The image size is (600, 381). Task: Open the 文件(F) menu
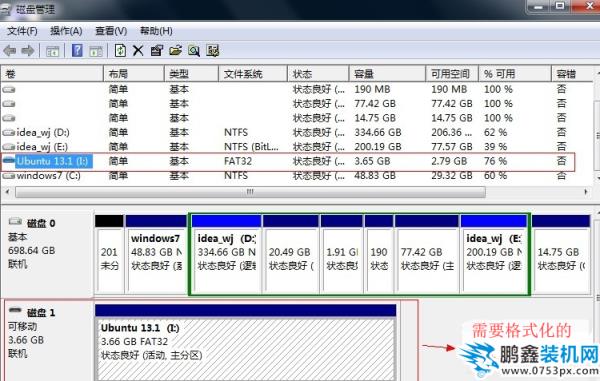22,31
